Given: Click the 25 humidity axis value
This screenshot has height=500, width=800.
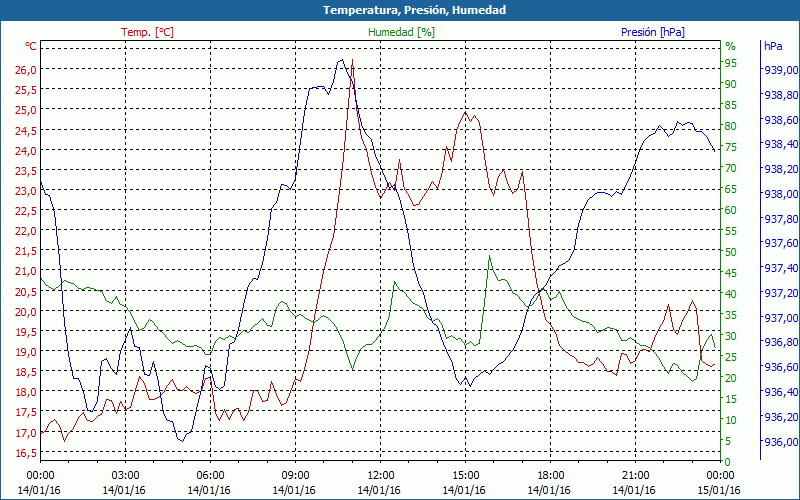Looking at the screenshot, I should [x=731, y=357].
